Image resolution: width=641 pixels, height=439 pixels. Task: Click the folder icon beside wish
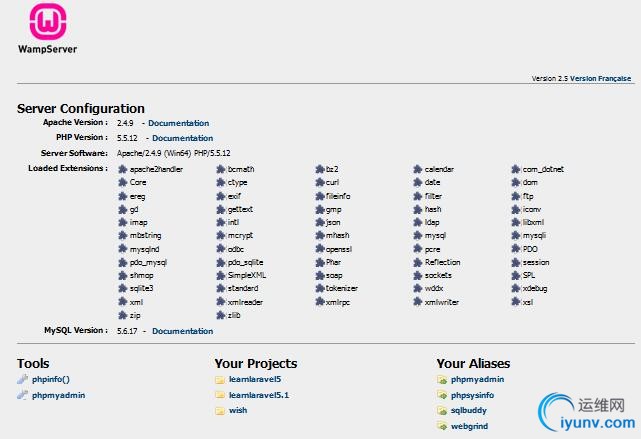point(220,410)
